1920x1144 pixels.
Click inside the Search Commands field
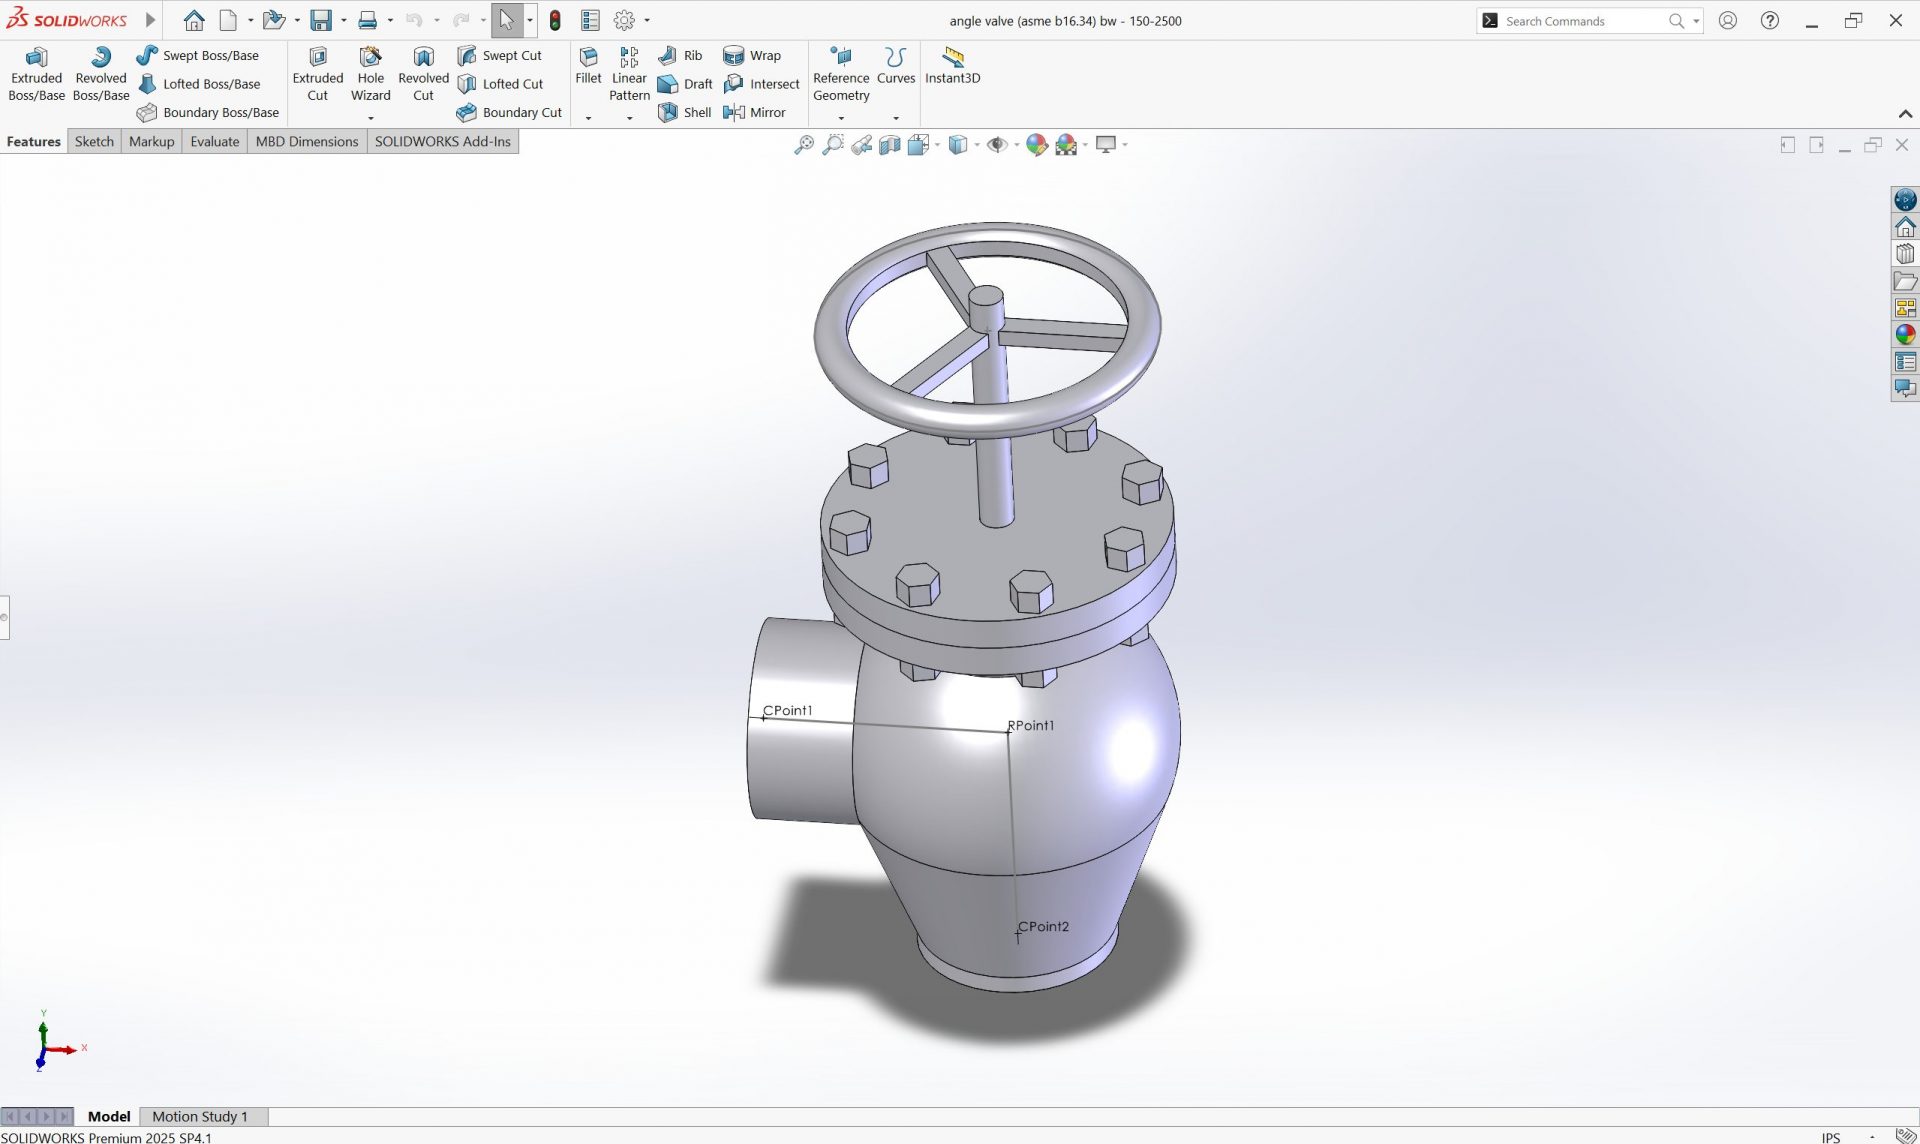tap(1580, 20)
